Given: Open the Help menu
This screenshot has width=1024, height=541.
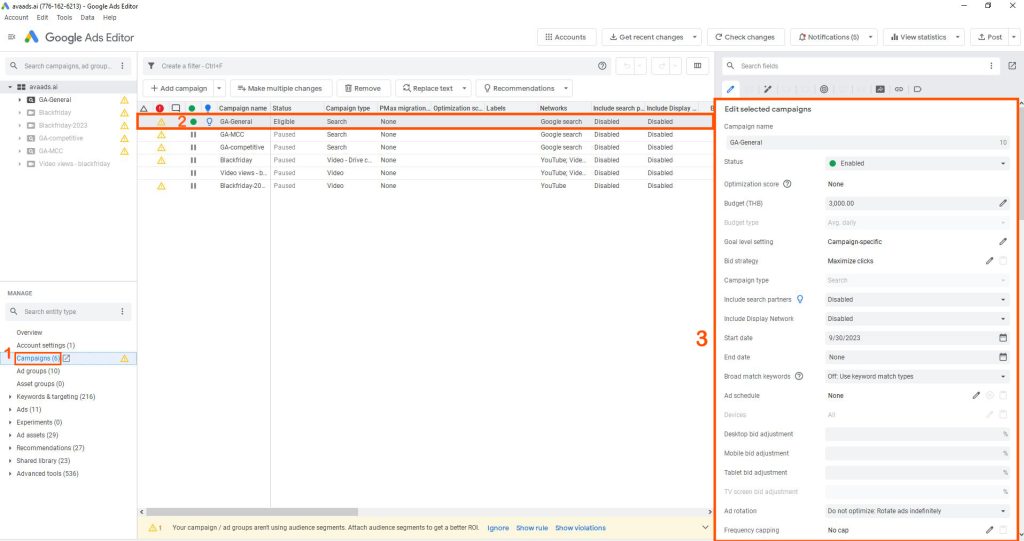Looking at the screenshot, I should click(x=110, y=18).
